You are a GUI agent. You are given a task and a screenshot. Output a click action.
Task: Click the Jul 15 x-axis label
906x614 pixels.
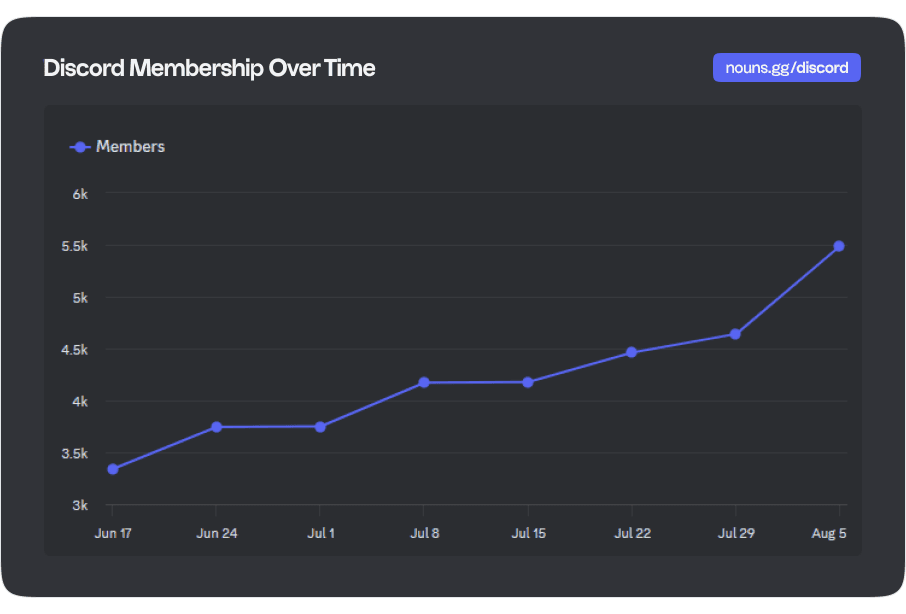[528, 533]
